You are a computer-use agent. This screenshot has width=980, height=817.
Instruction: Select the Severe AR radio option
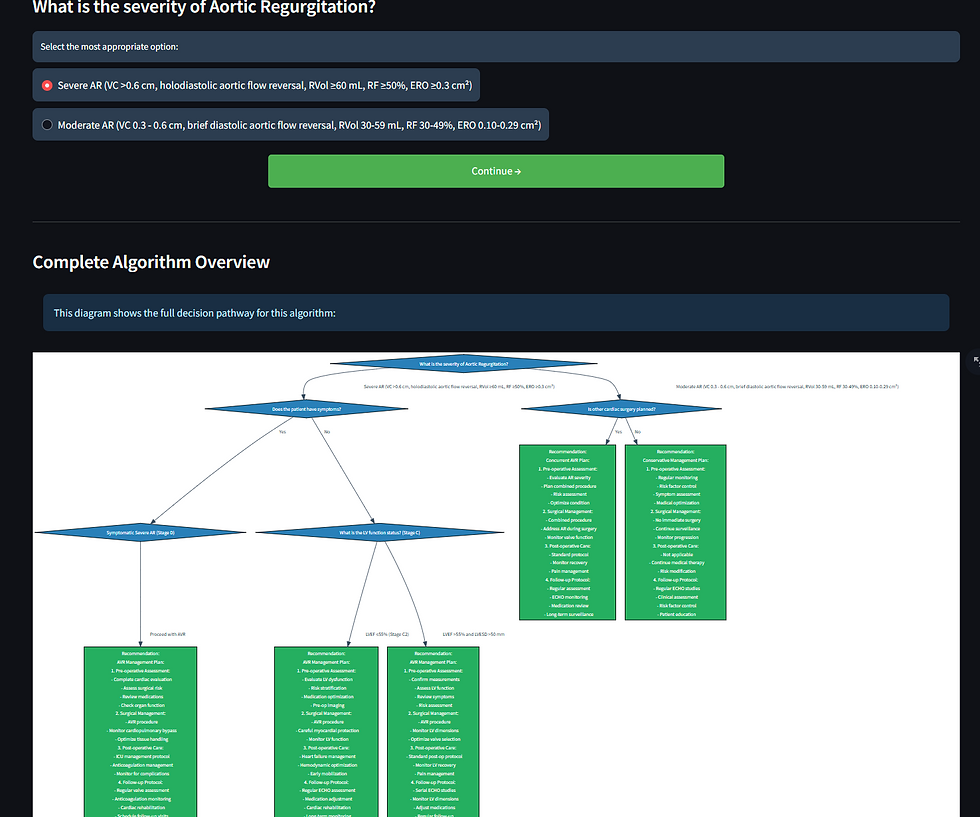point(46,85)
